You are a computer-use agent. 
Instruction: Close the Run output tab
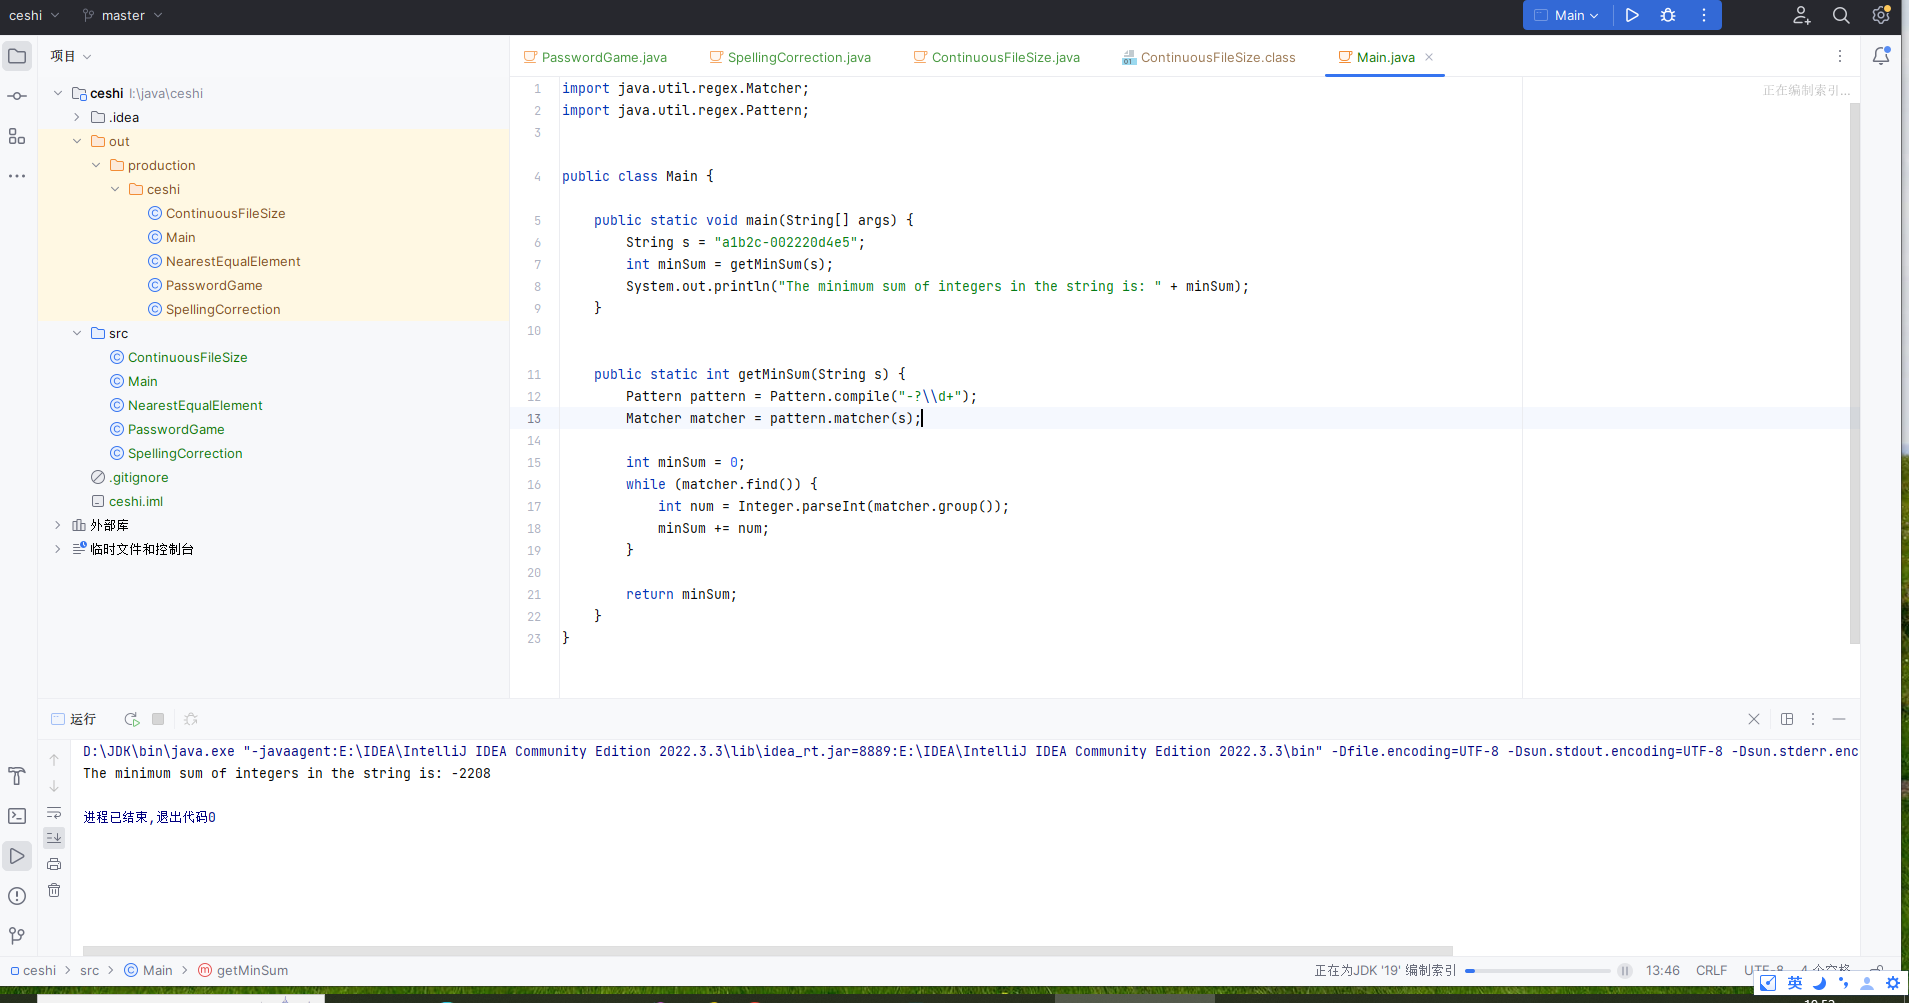(x=1753, y=719)
